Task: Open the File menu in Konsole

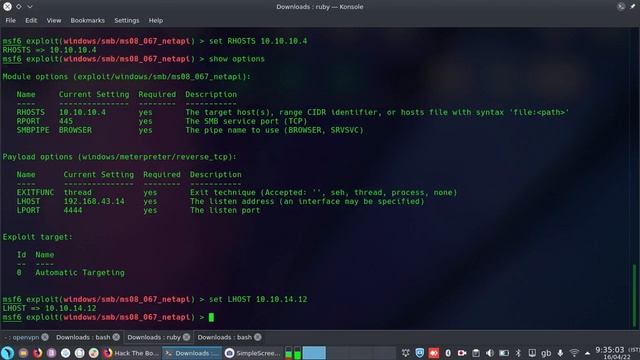Action: [x=11, y=20]
